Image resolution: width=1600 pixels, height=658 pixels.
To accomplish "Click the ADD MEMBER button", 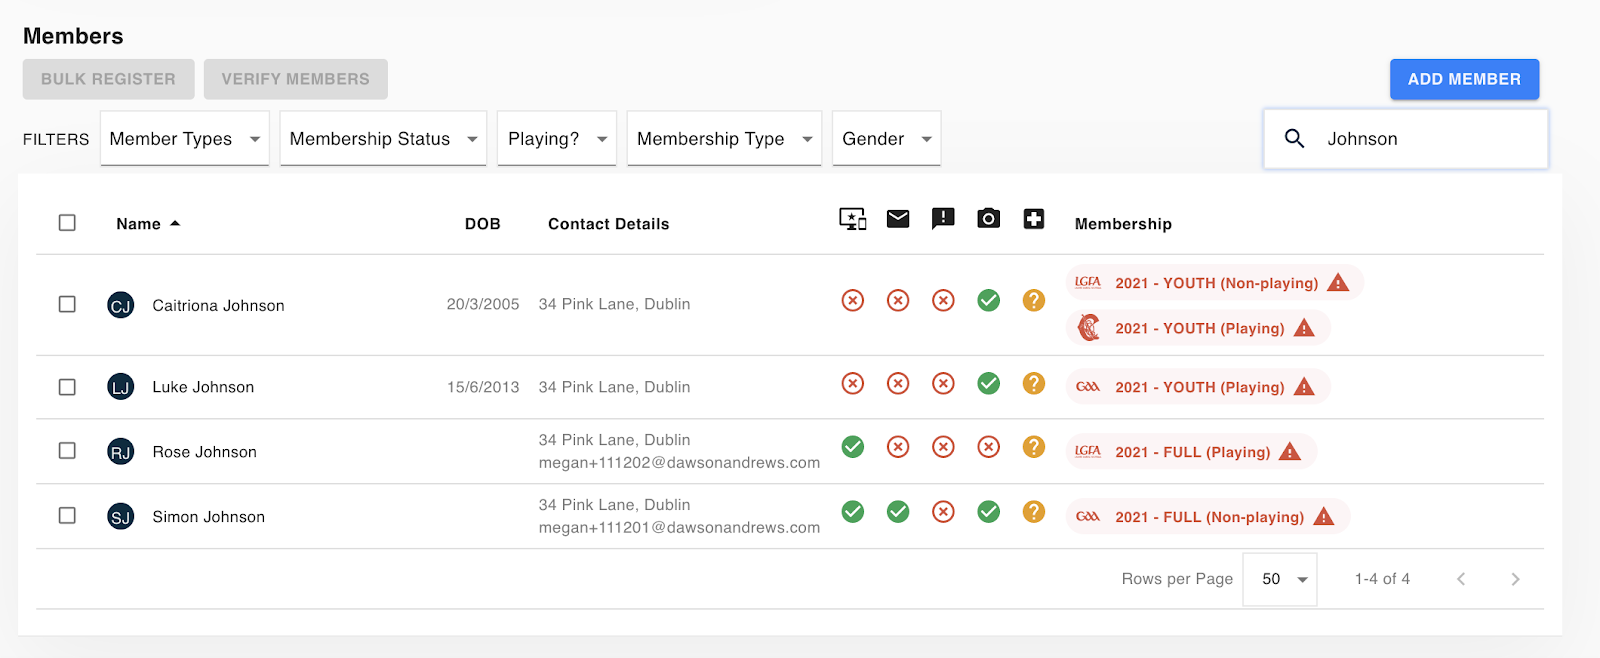I will point(1464,79).
